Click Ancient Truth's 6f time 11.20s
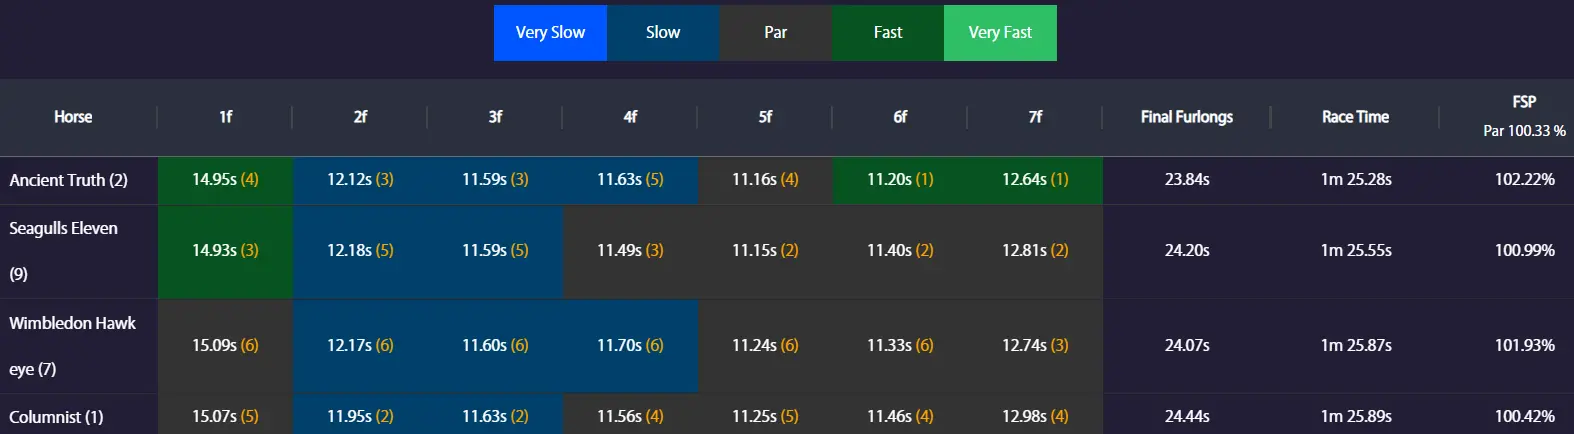 point(899,180)
